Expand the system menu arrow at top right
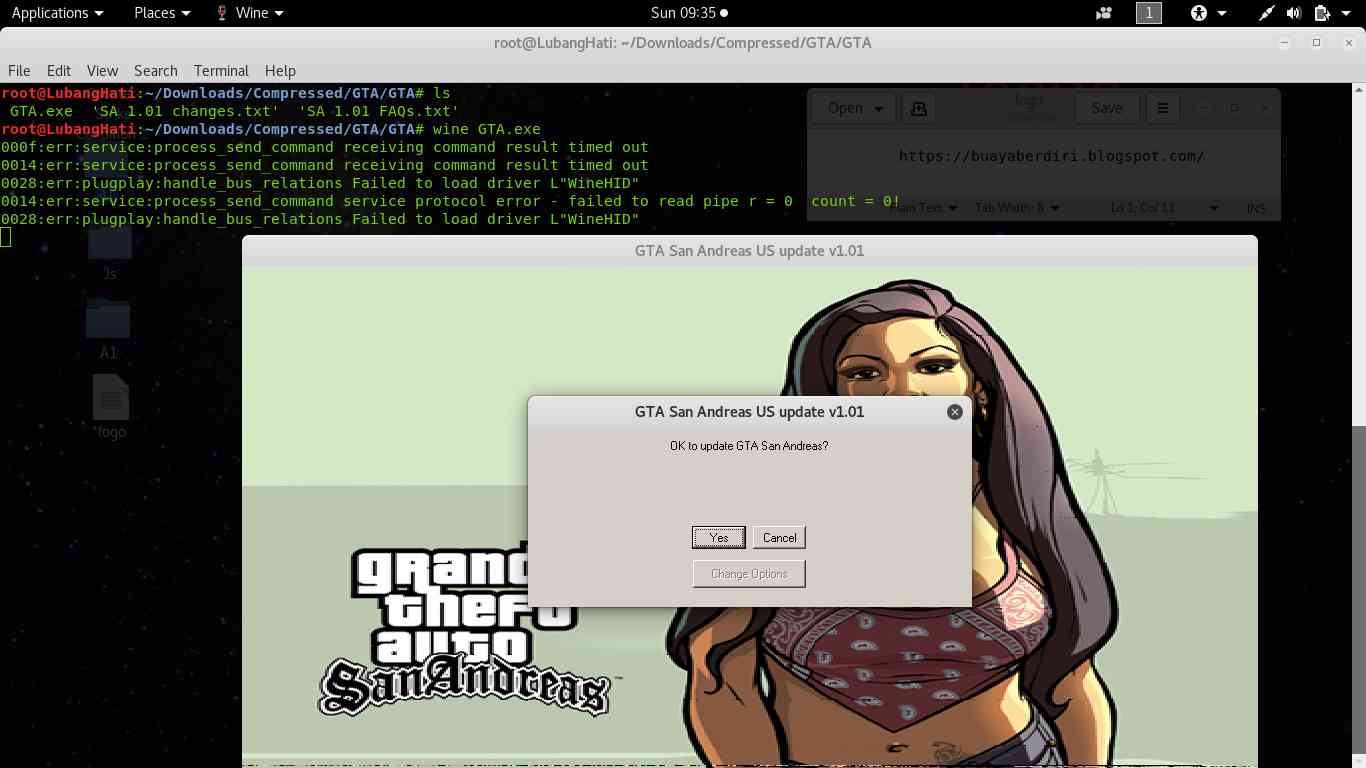The width and height of the screenshot is (1366, 768). click(1346, 13)
